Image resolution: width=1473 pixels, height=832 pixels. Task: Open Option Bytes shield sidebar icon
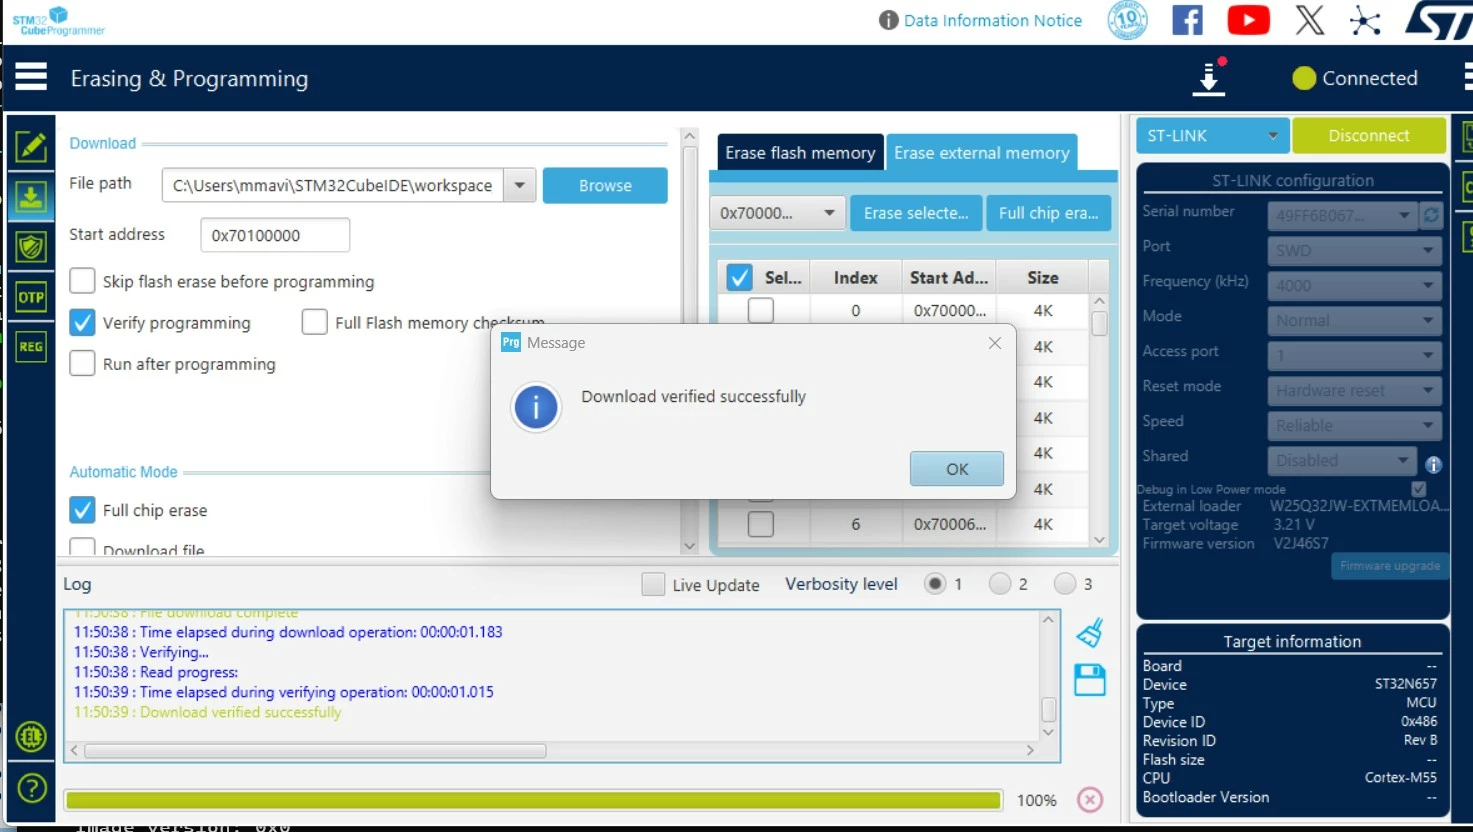pos(31,247)
